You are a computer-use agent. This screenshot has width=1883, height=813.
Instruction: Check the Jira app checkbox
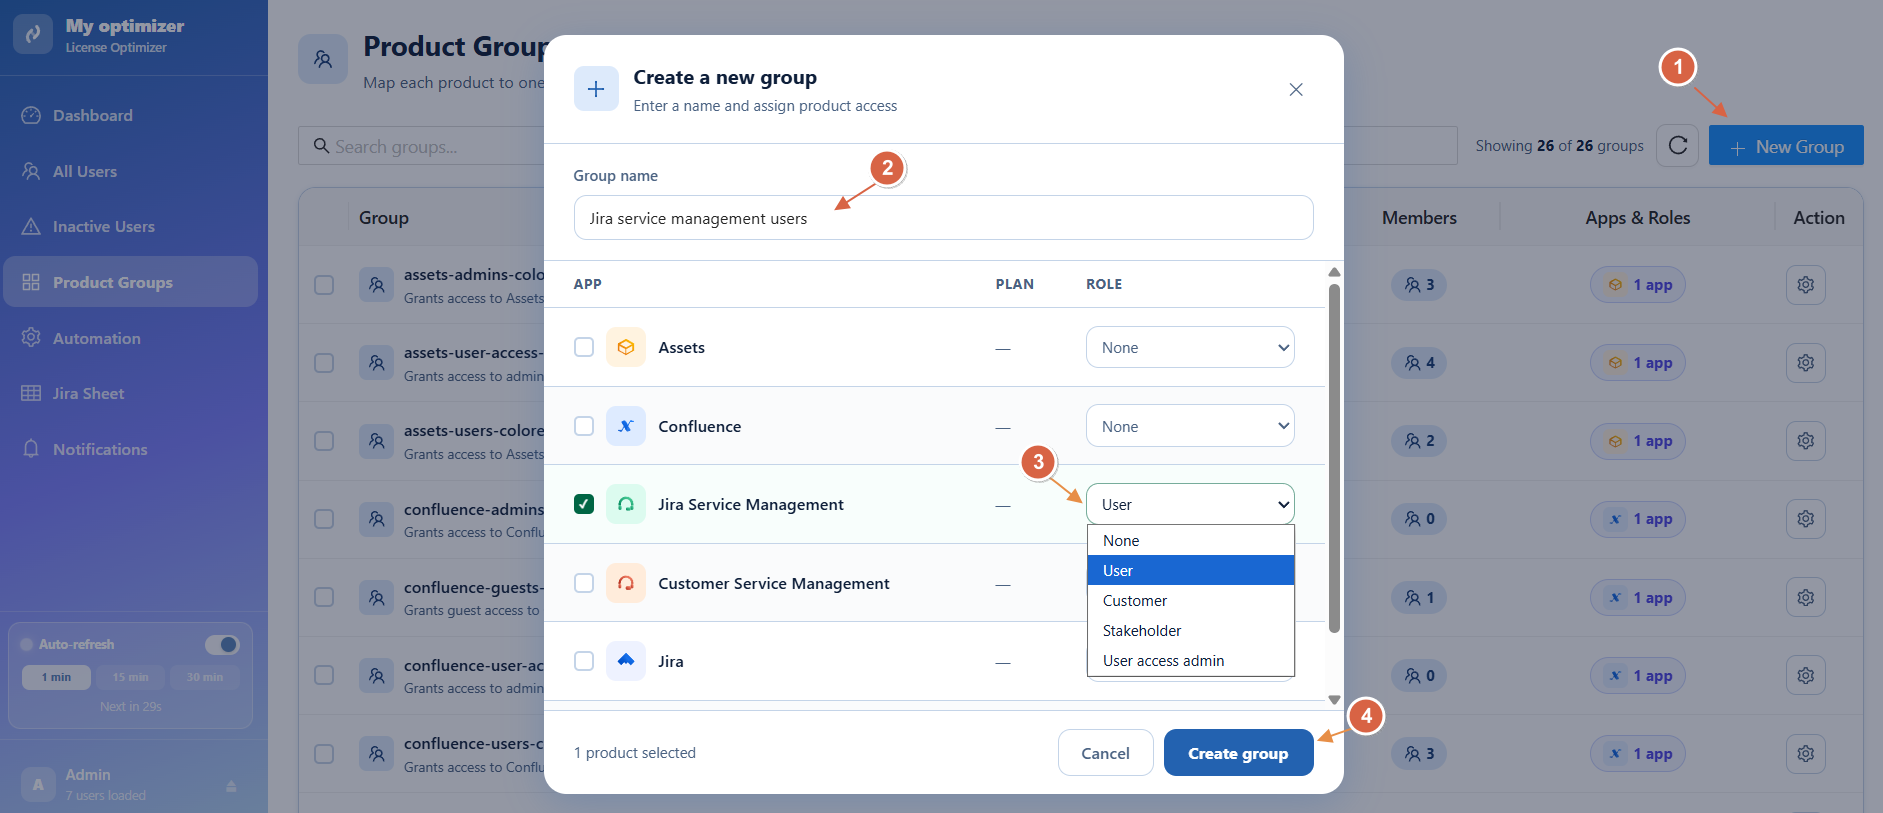point(584,661)
